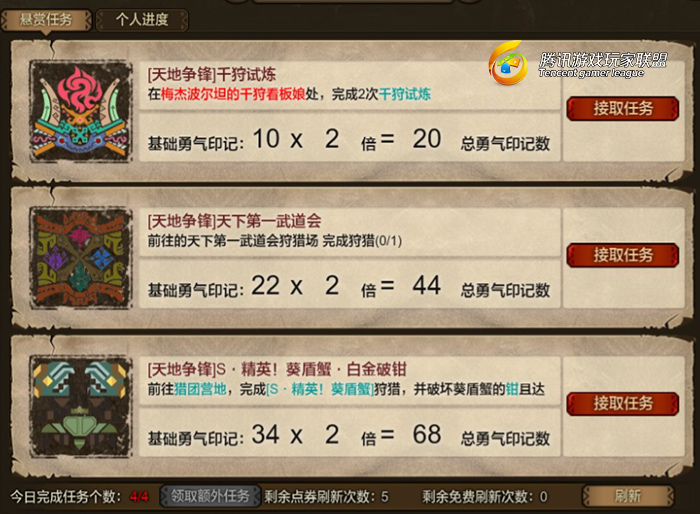Click the 刷新 refresh button
Image resolution: width=700 pixels, height=514 pixels.
click(x=628, y=496)
